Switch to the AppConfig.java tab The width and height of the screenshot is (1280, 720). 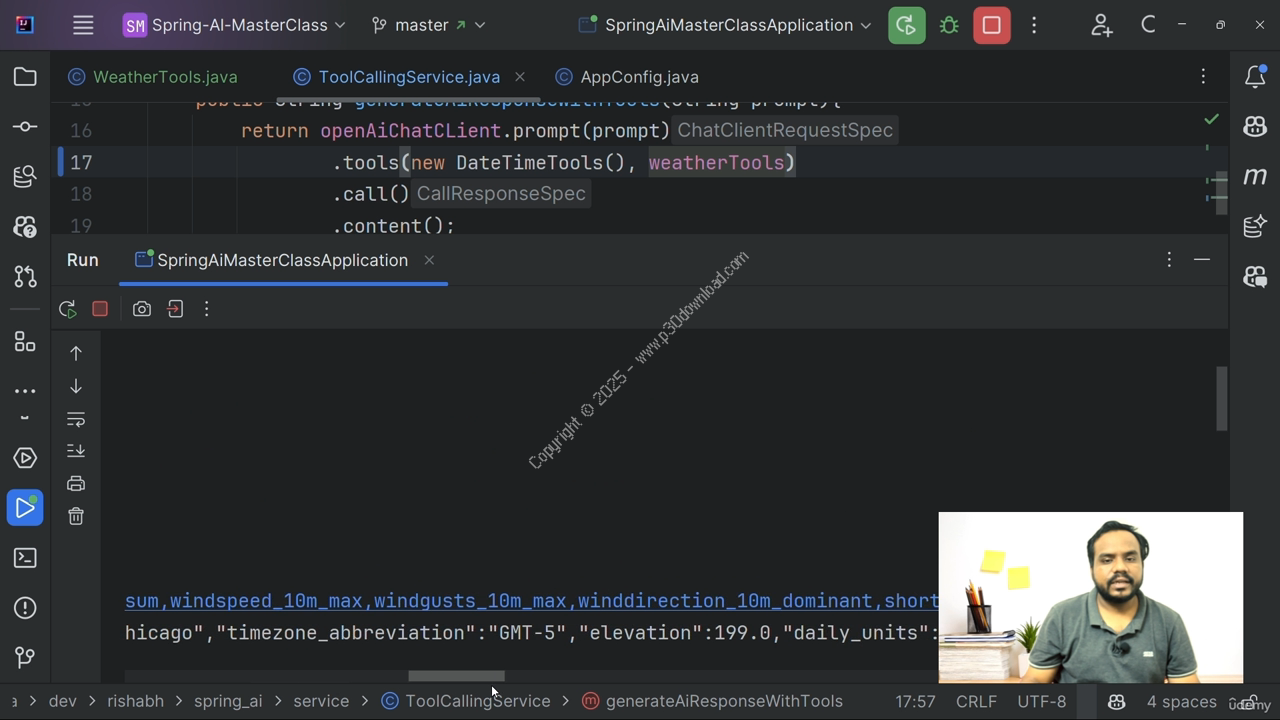coord(639,77)
